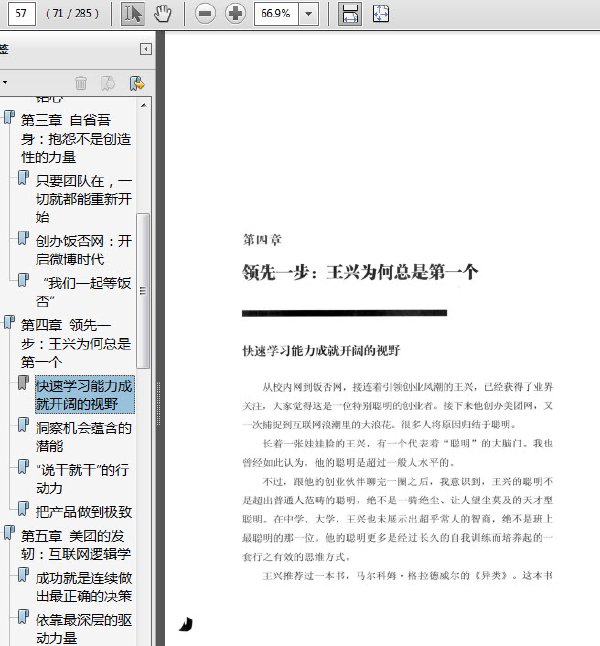Open the bookmarks options dropdown arrow
Viewport: 600px width, 646px height.
(x=5, y=82)
